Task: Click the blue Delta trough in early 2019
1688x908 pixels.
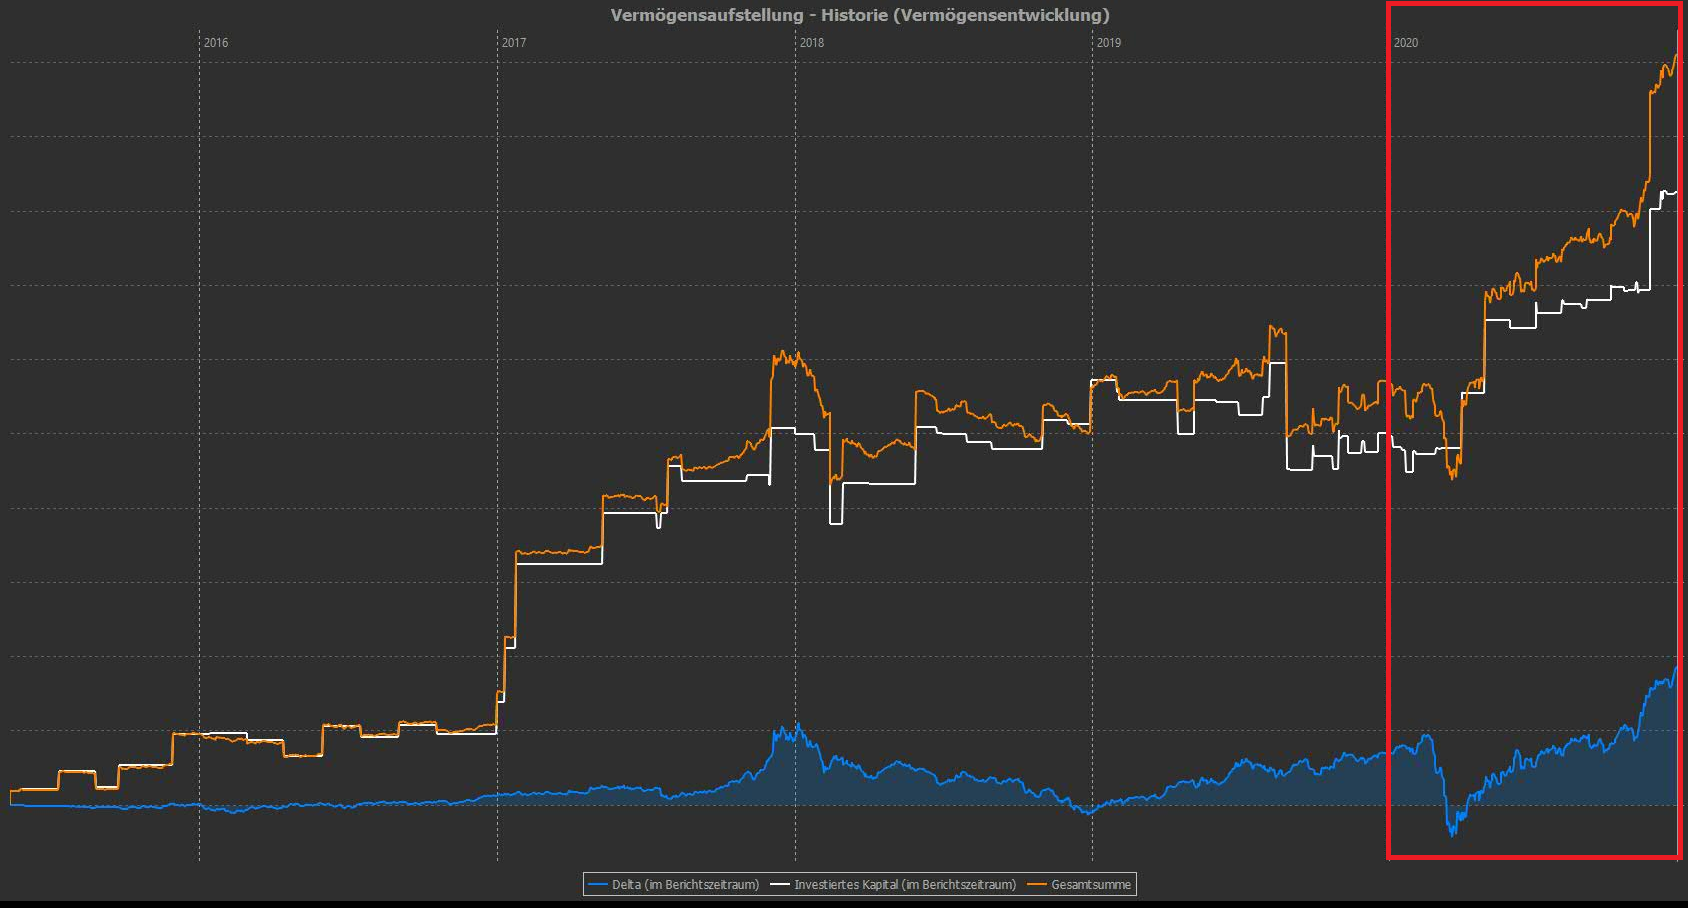Action: click(x=1089, y=813)
